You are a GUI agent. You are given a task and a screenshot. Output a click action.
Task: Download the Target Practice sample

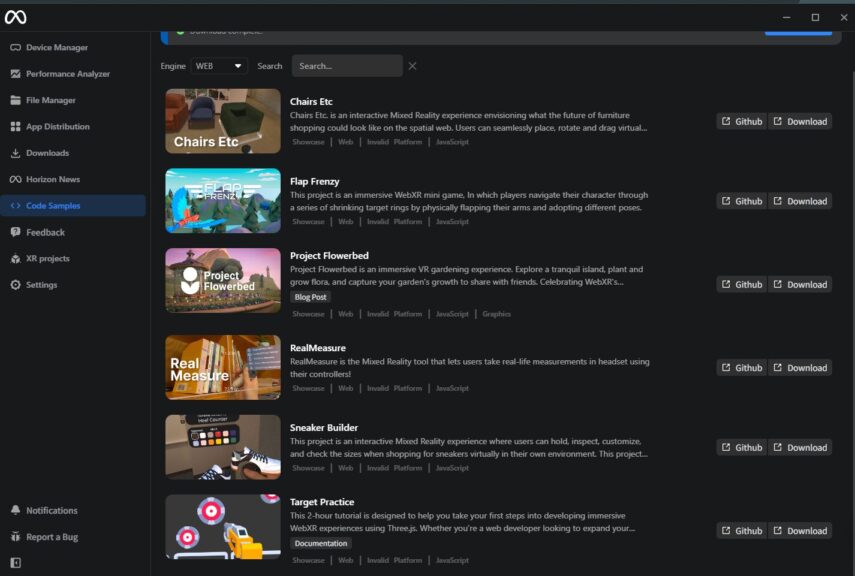800,531
